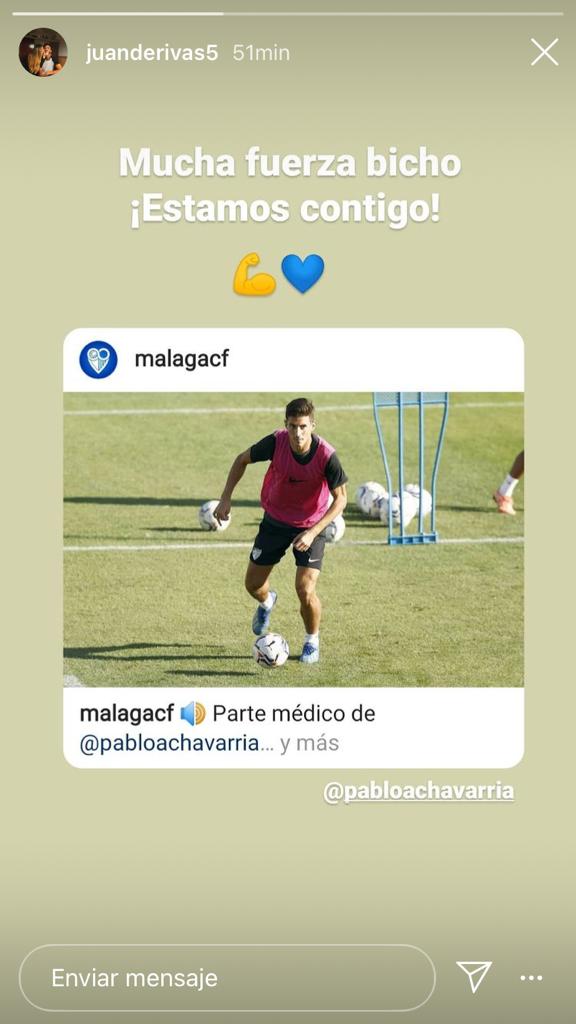Tap the story progress bar at top
The height and width of the screenshot is (1024, 576).
click(288, 13)
